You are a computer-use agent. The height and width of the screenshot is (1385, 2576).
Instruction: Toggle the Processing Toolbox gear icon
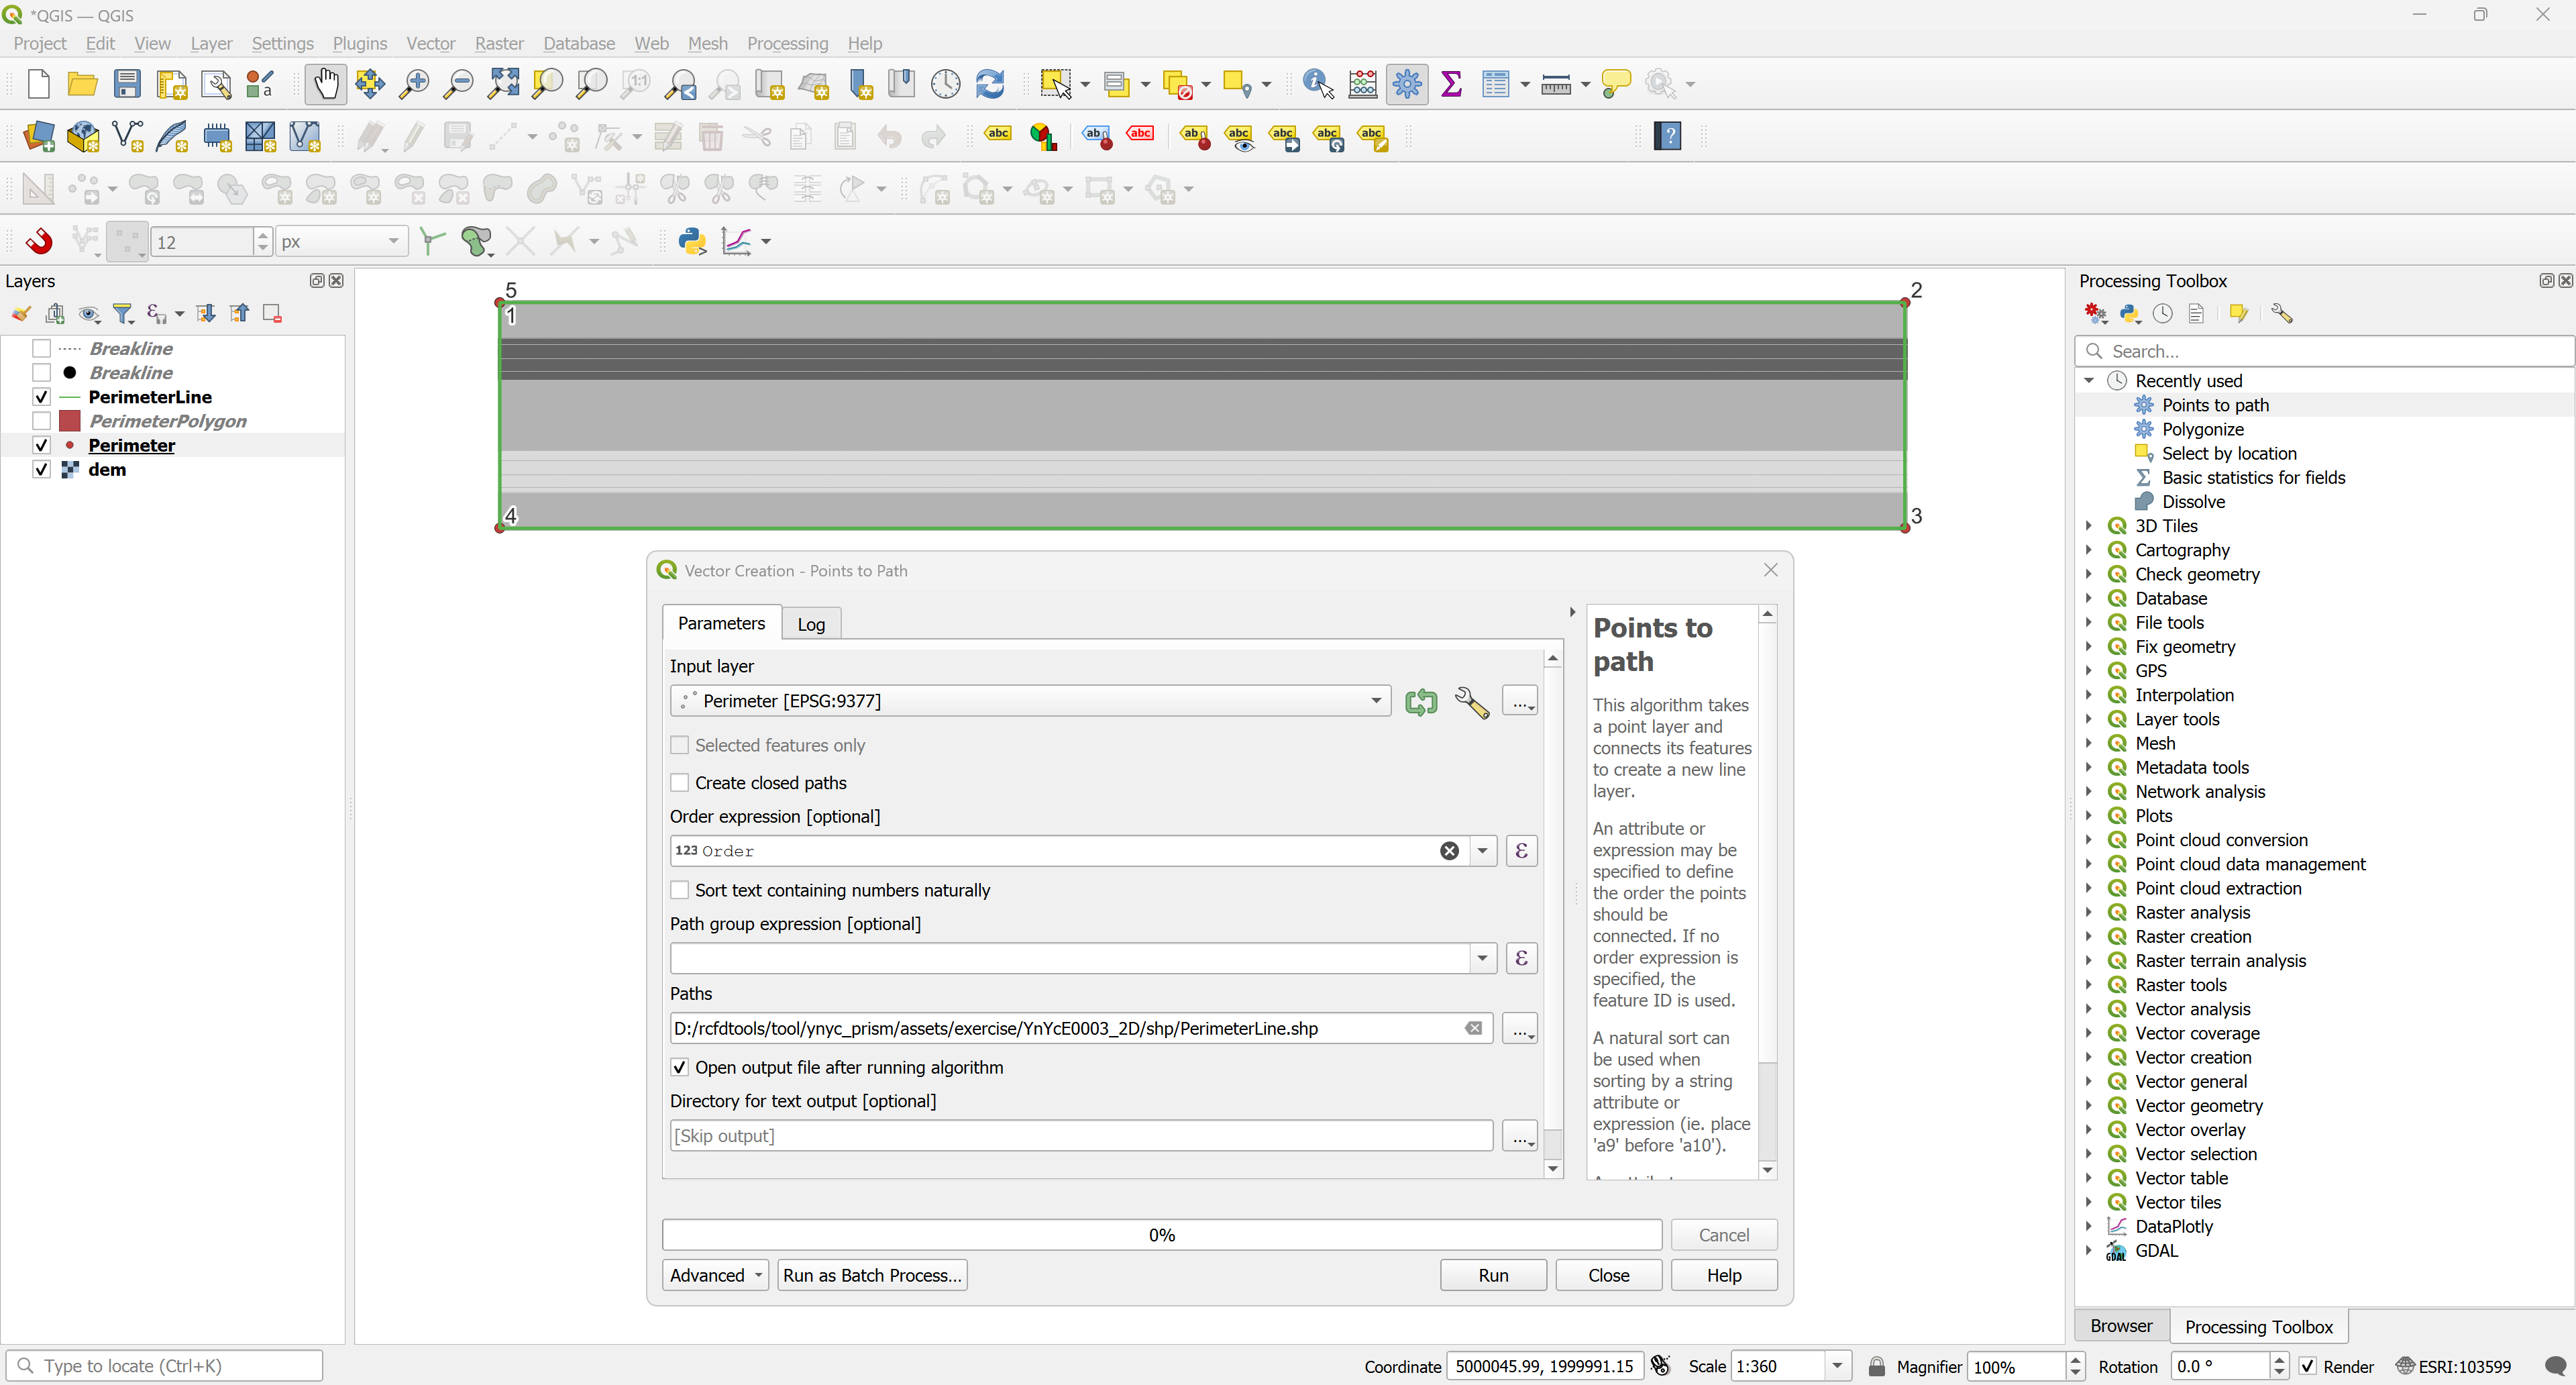[x=1407, y=84]
